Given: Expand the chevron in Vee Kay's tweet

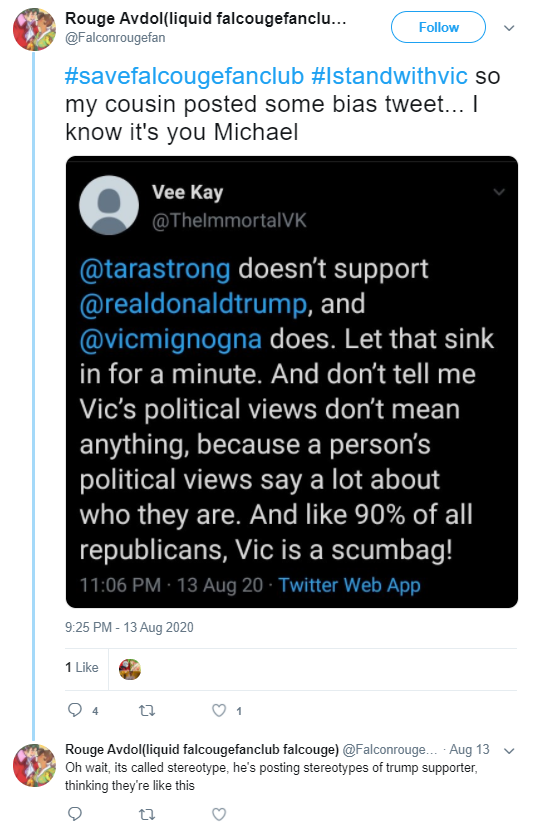Looking at the screenshot, I should 499,192.
